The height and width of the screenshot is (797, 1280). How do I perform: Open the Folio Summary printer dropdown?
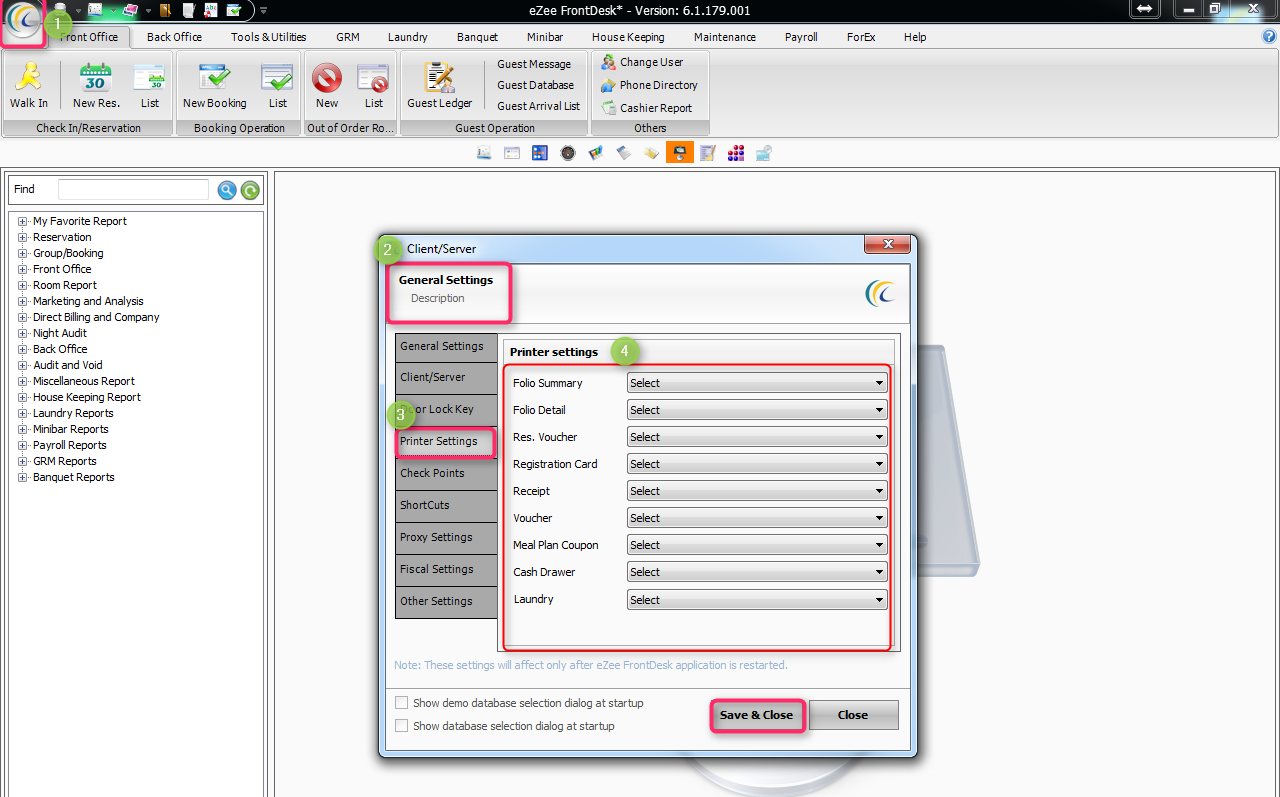(x=757, y=383)
